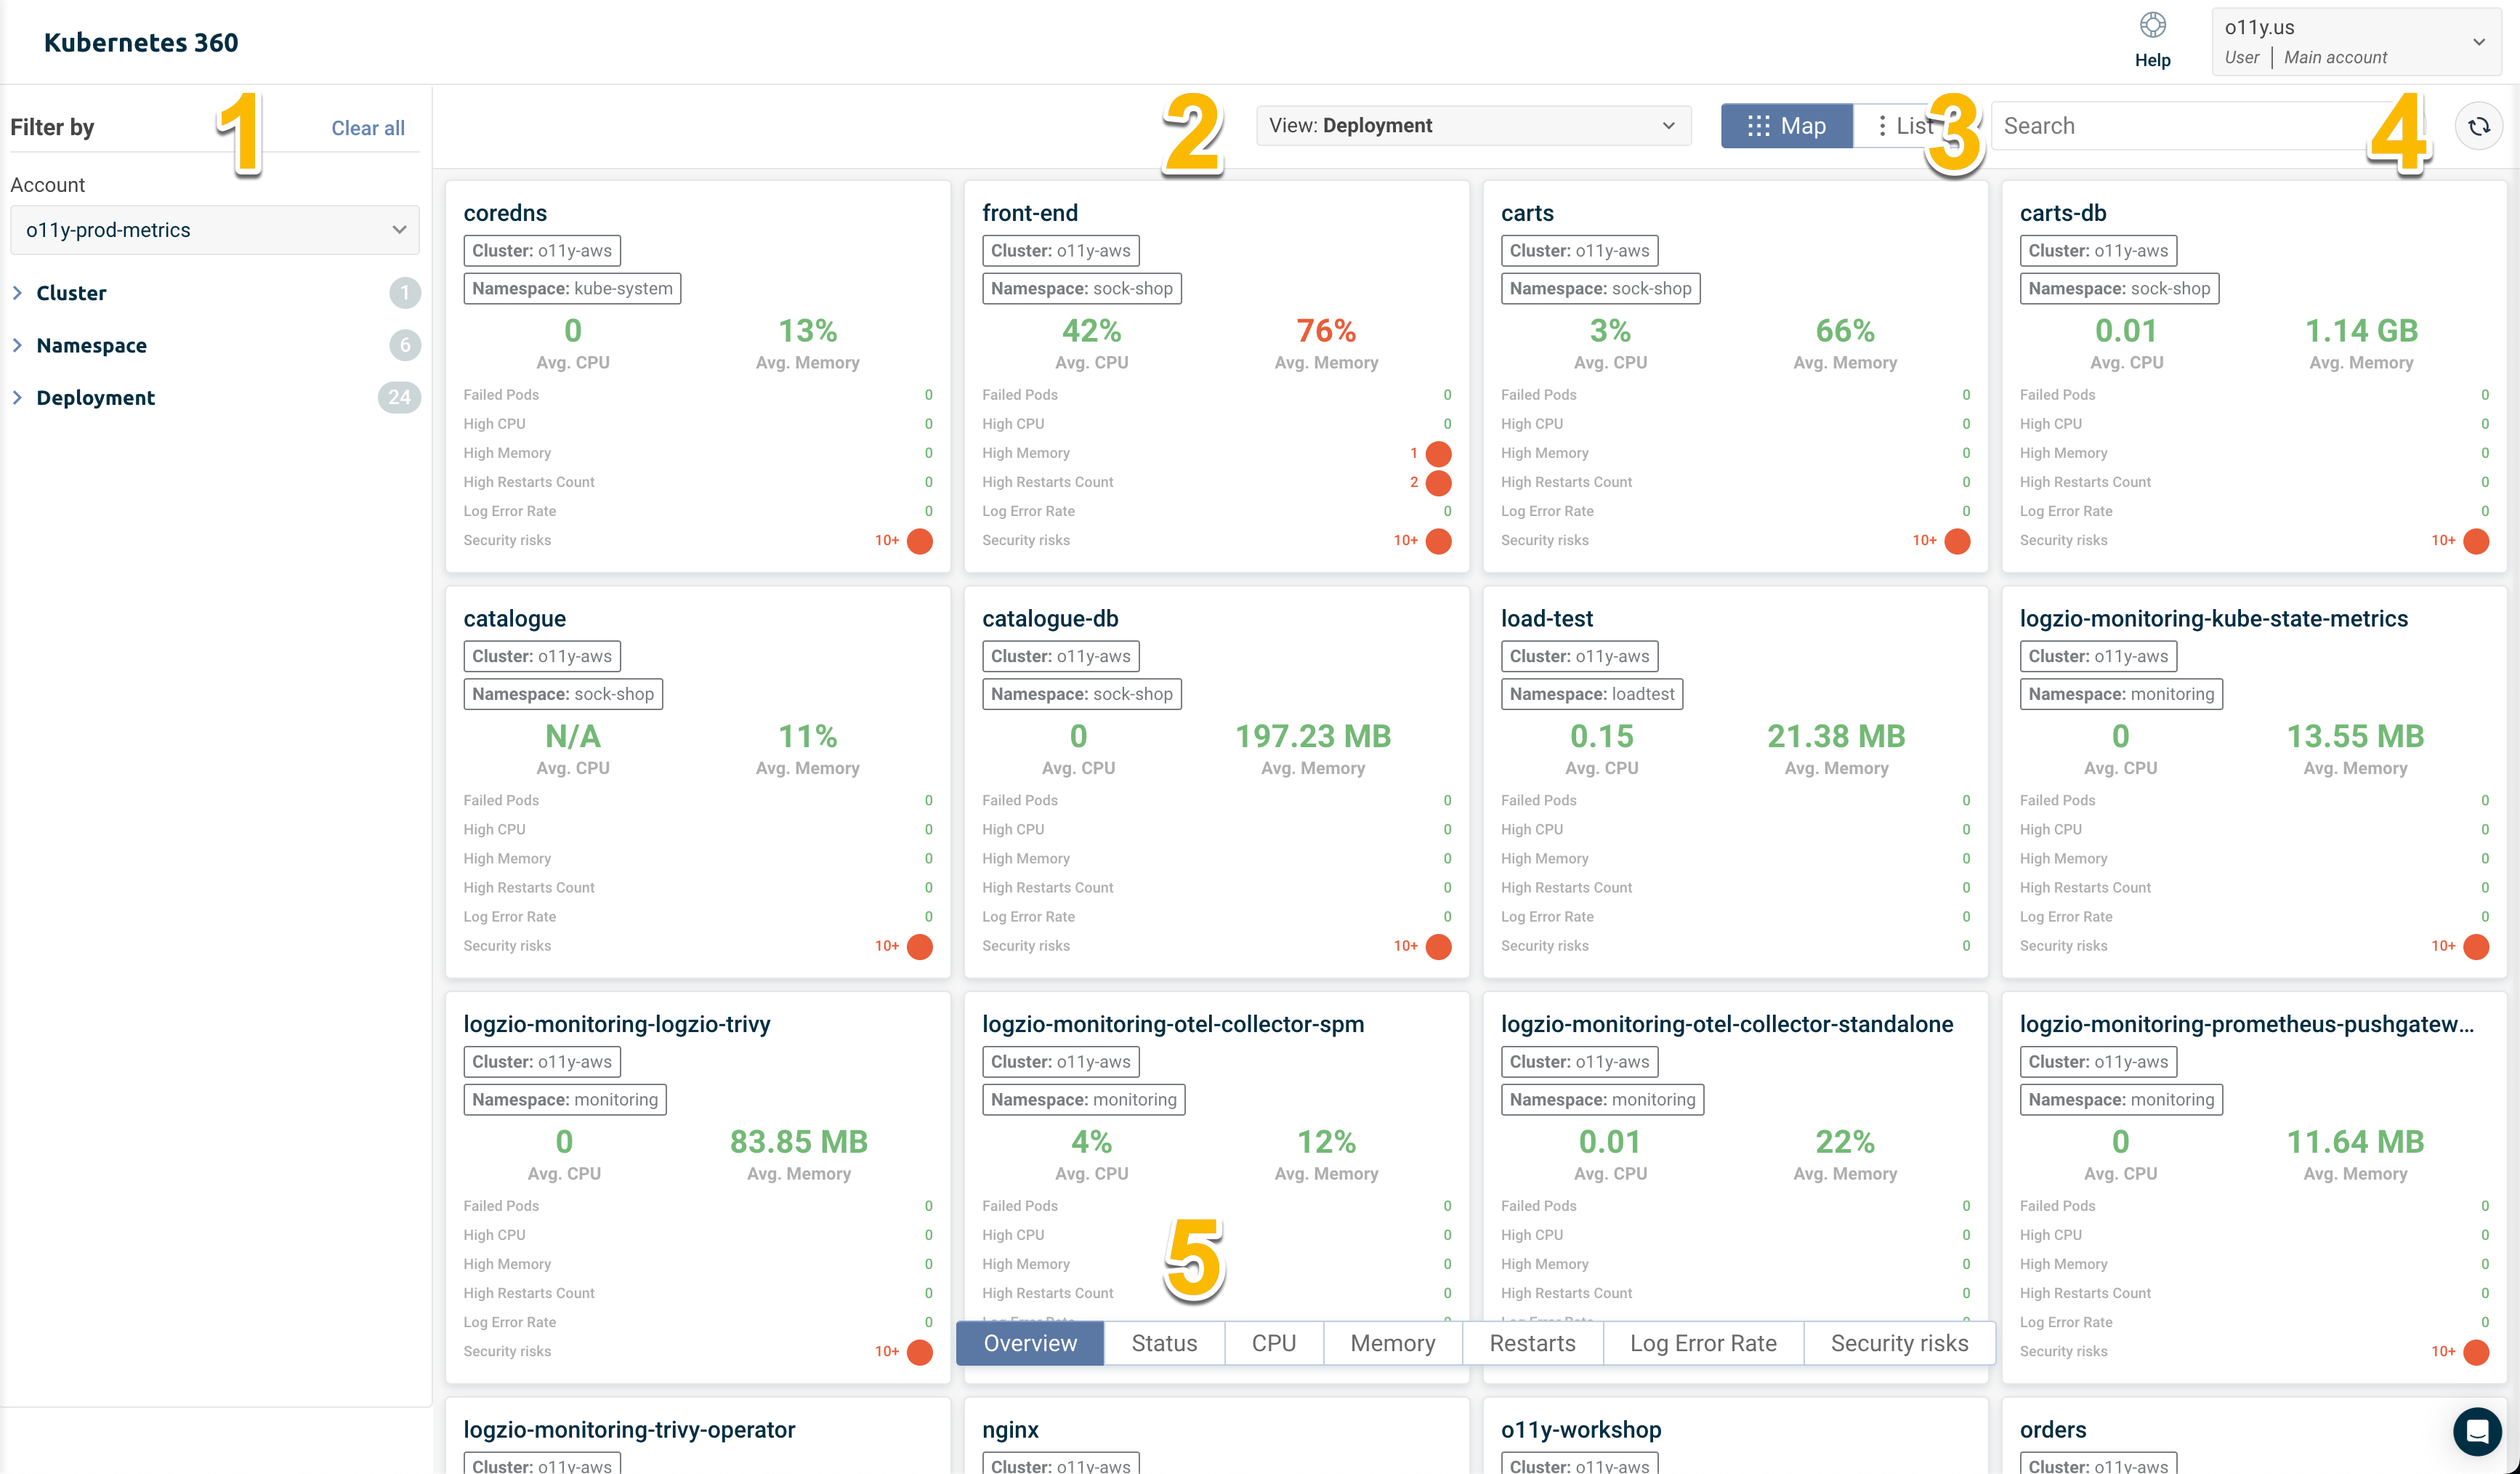Open the o11y-prod-metrics account dropdown
The image size is (2520, 1474).
pyautogui.click(x=211, y=230)
